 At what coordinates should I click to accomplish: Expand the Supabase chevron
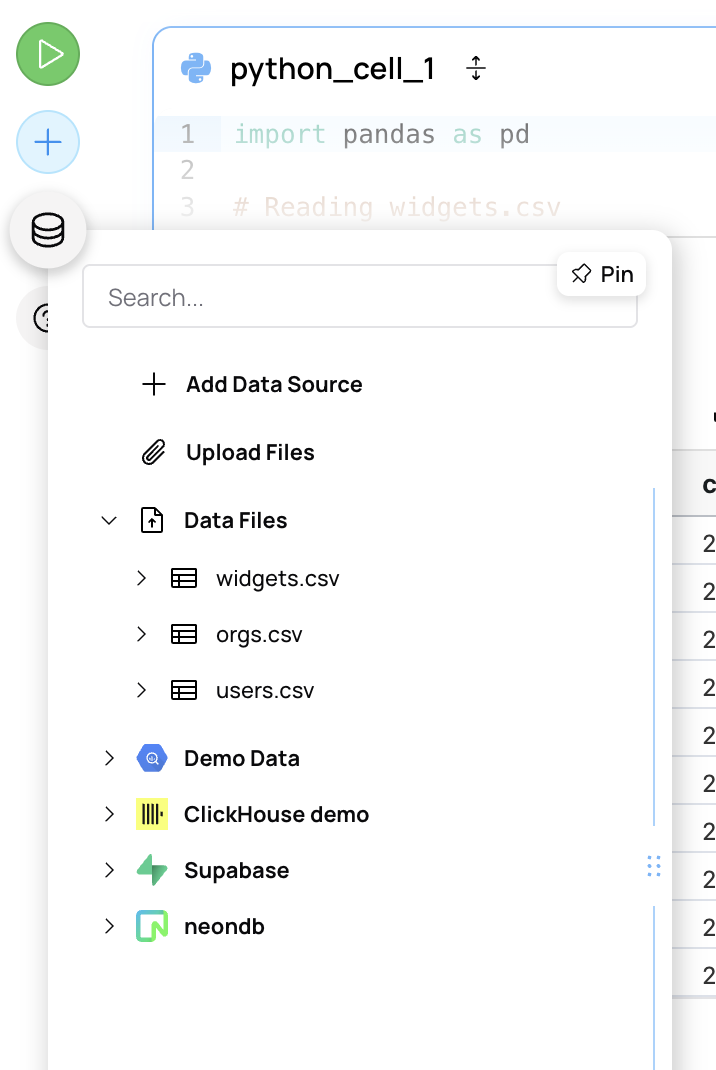109,870
